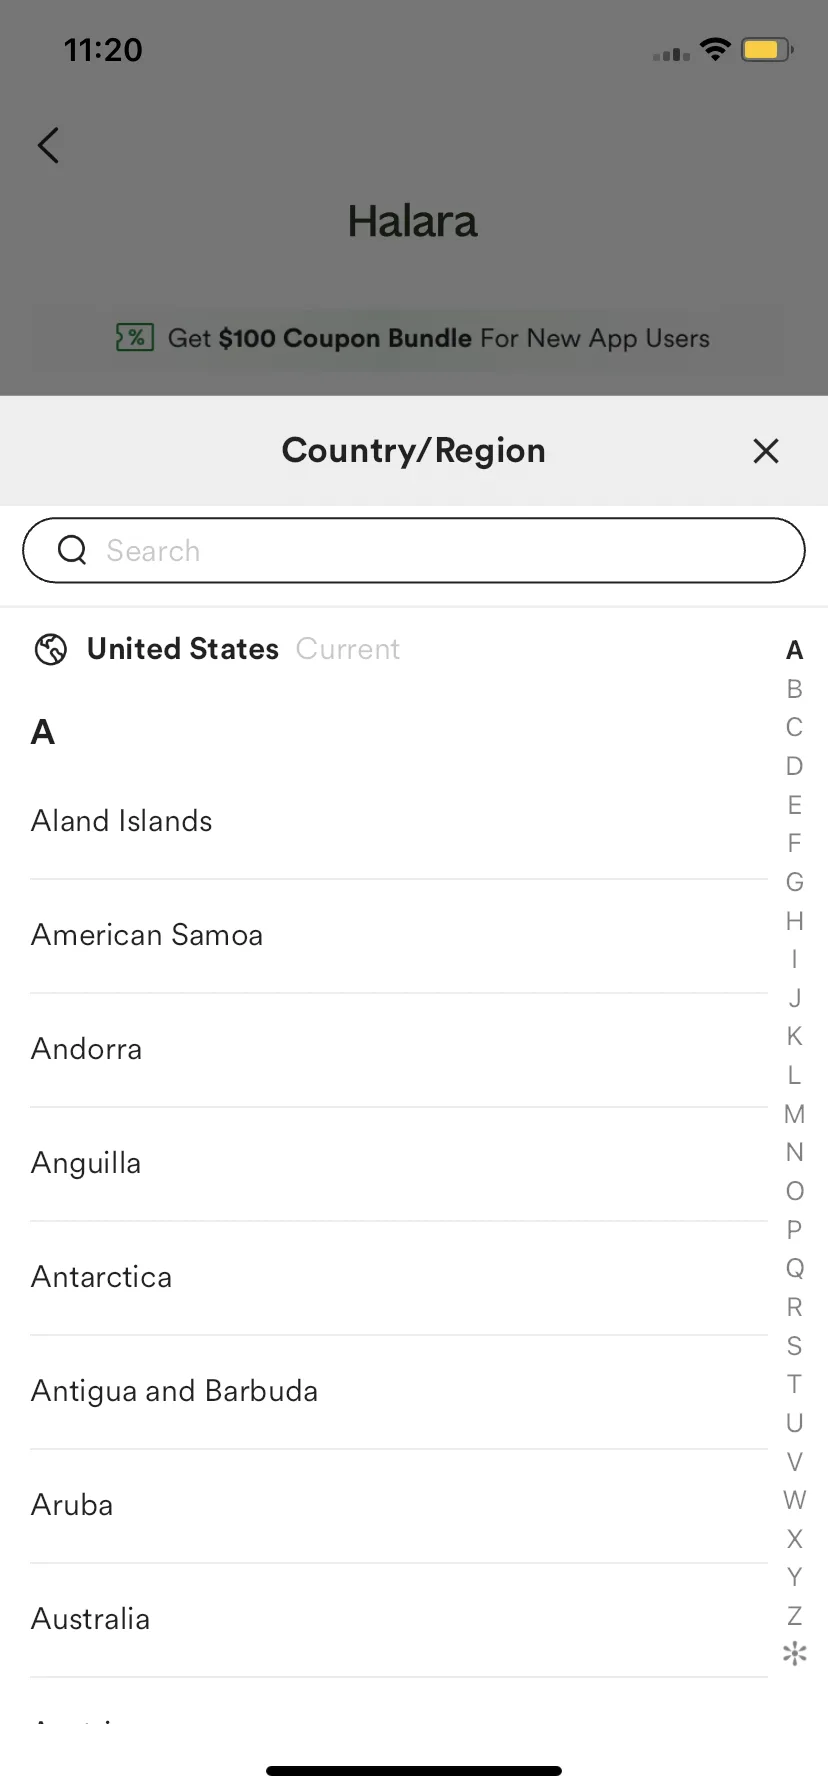Pick Aruba from the list

pyautogui.click(x=72, y=1506)
